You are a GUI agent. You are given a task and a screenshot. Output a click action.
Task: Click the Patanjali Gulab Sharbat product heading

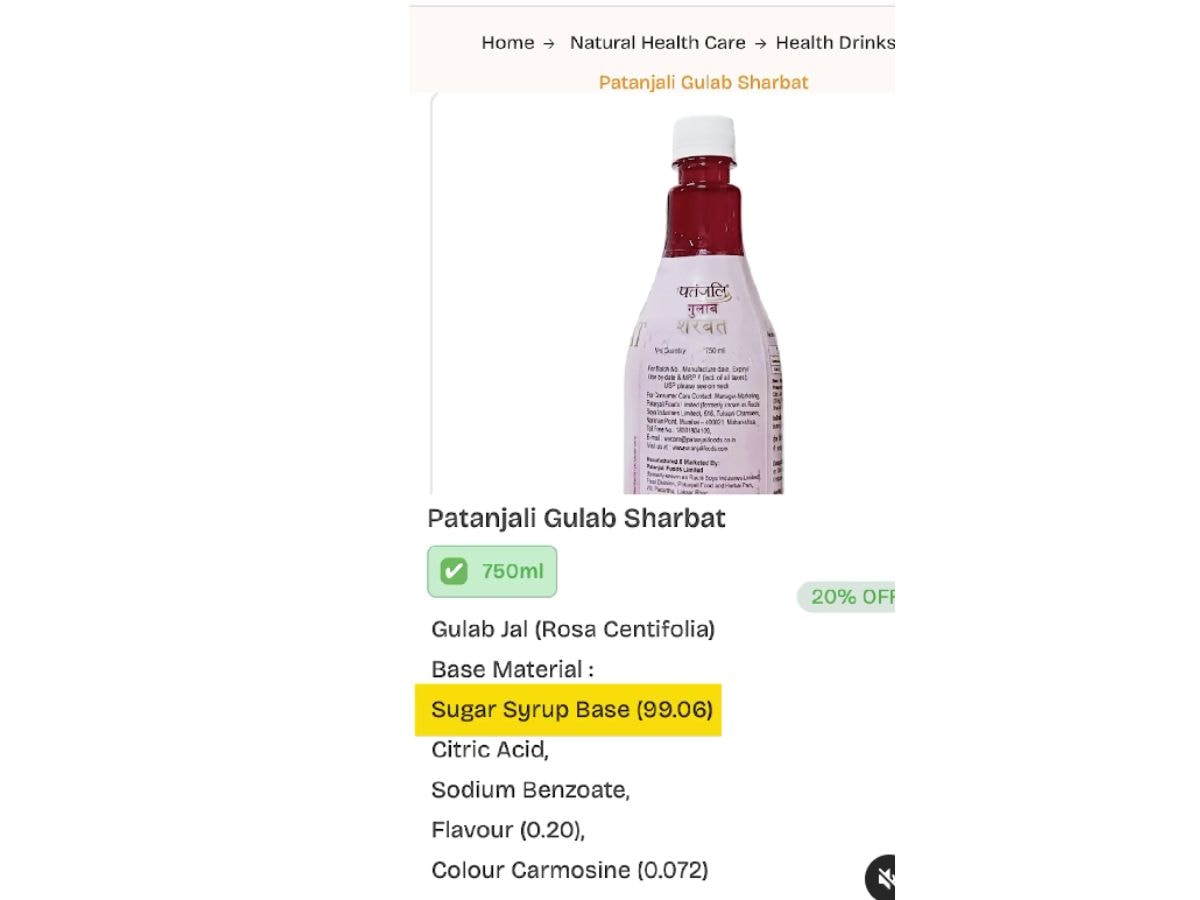576,518
